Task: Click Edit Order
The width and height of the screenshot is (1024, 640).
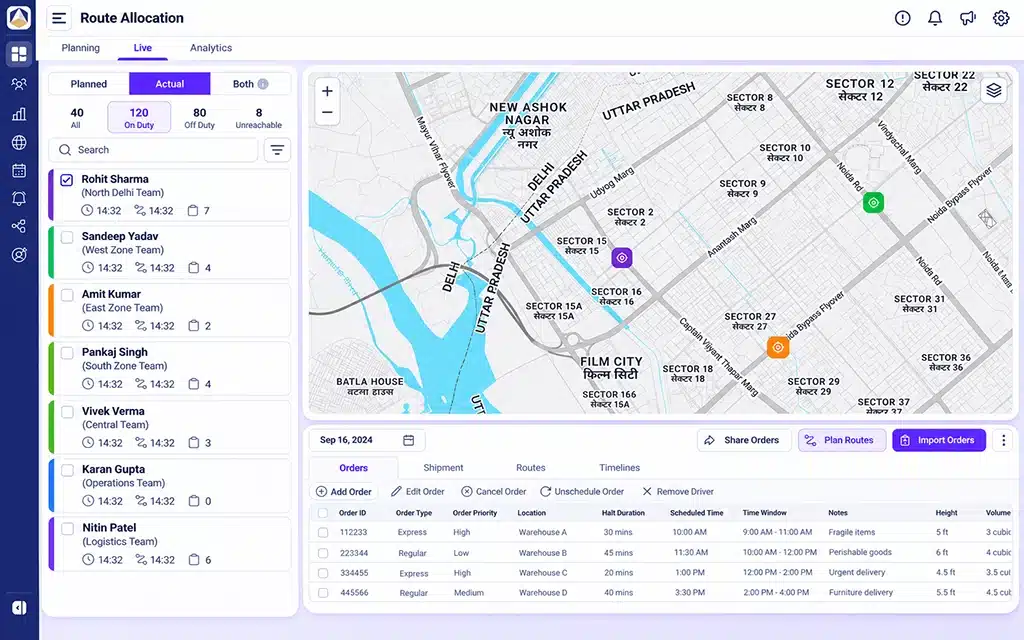Action: (417, 492)
